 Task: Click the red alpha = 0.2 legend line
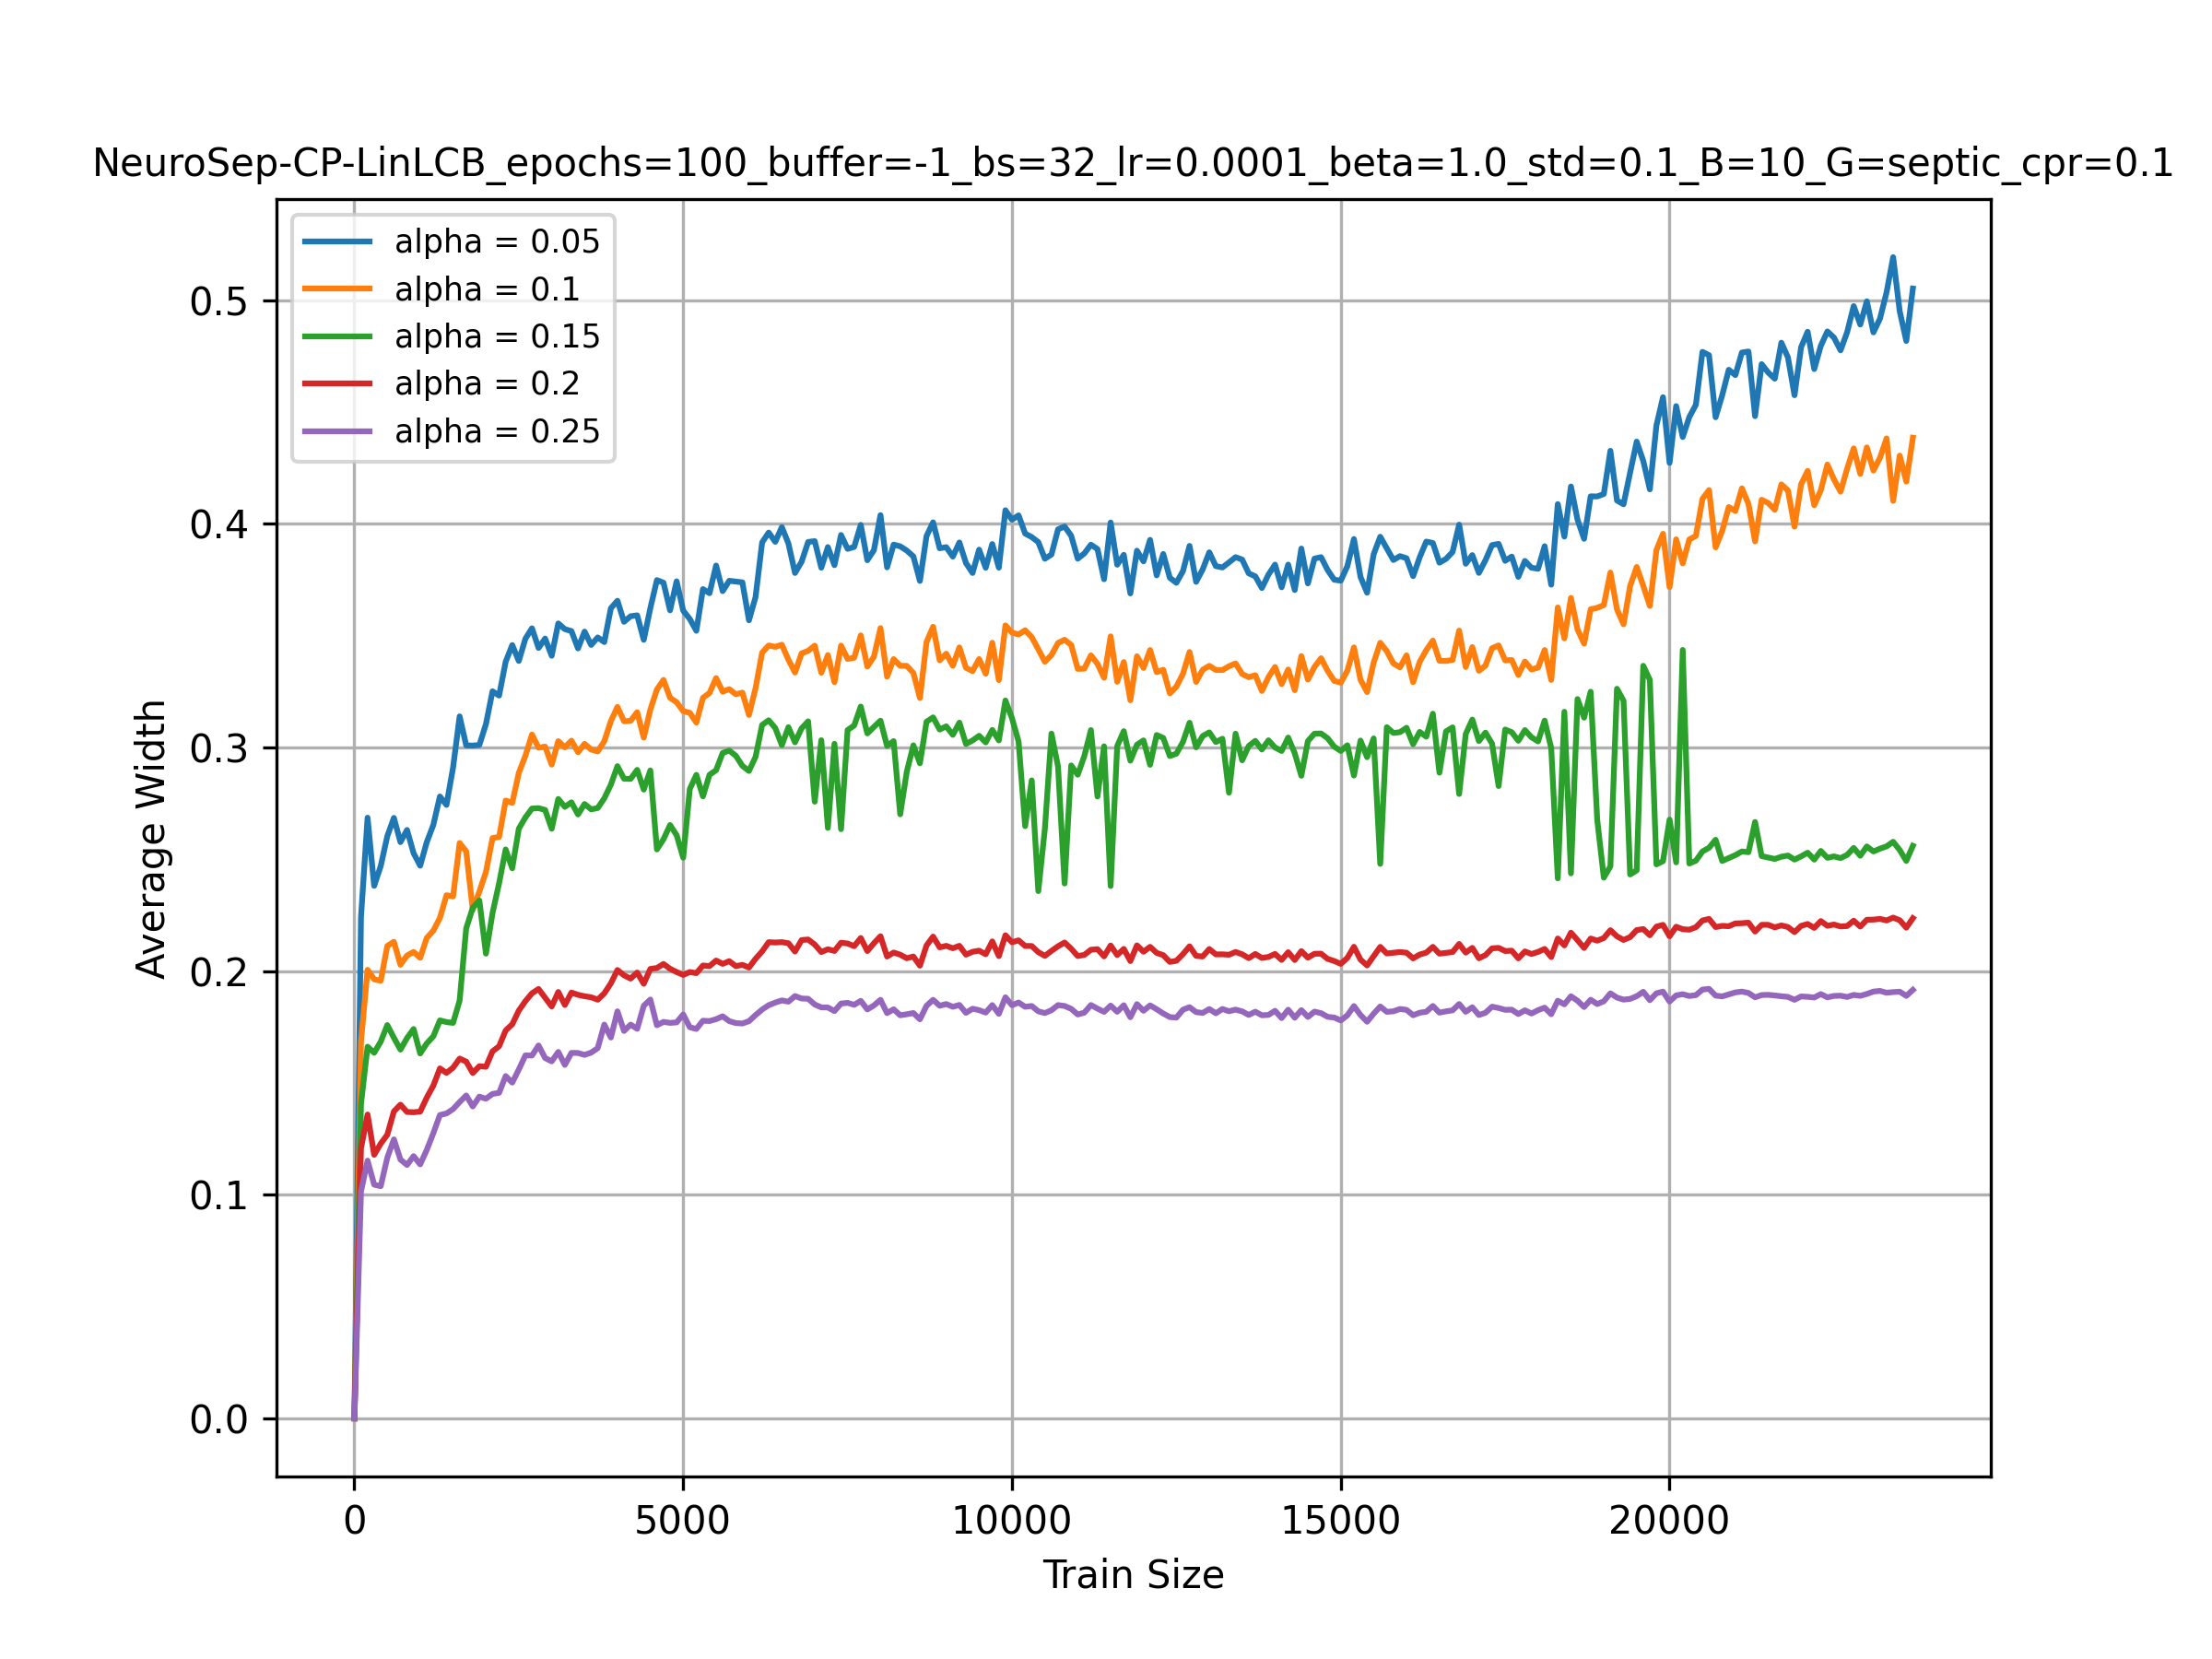(337, 383)
